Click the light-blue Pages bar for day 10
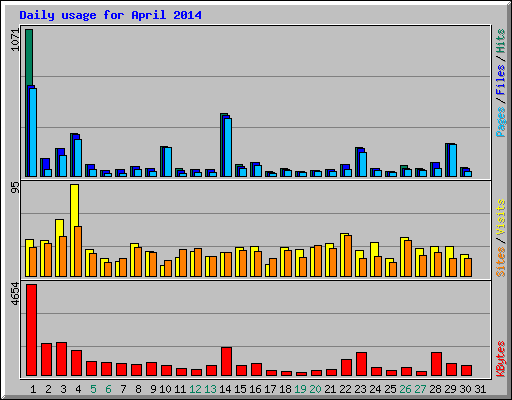This screenshot has height=400, width=512. [168, 162]
